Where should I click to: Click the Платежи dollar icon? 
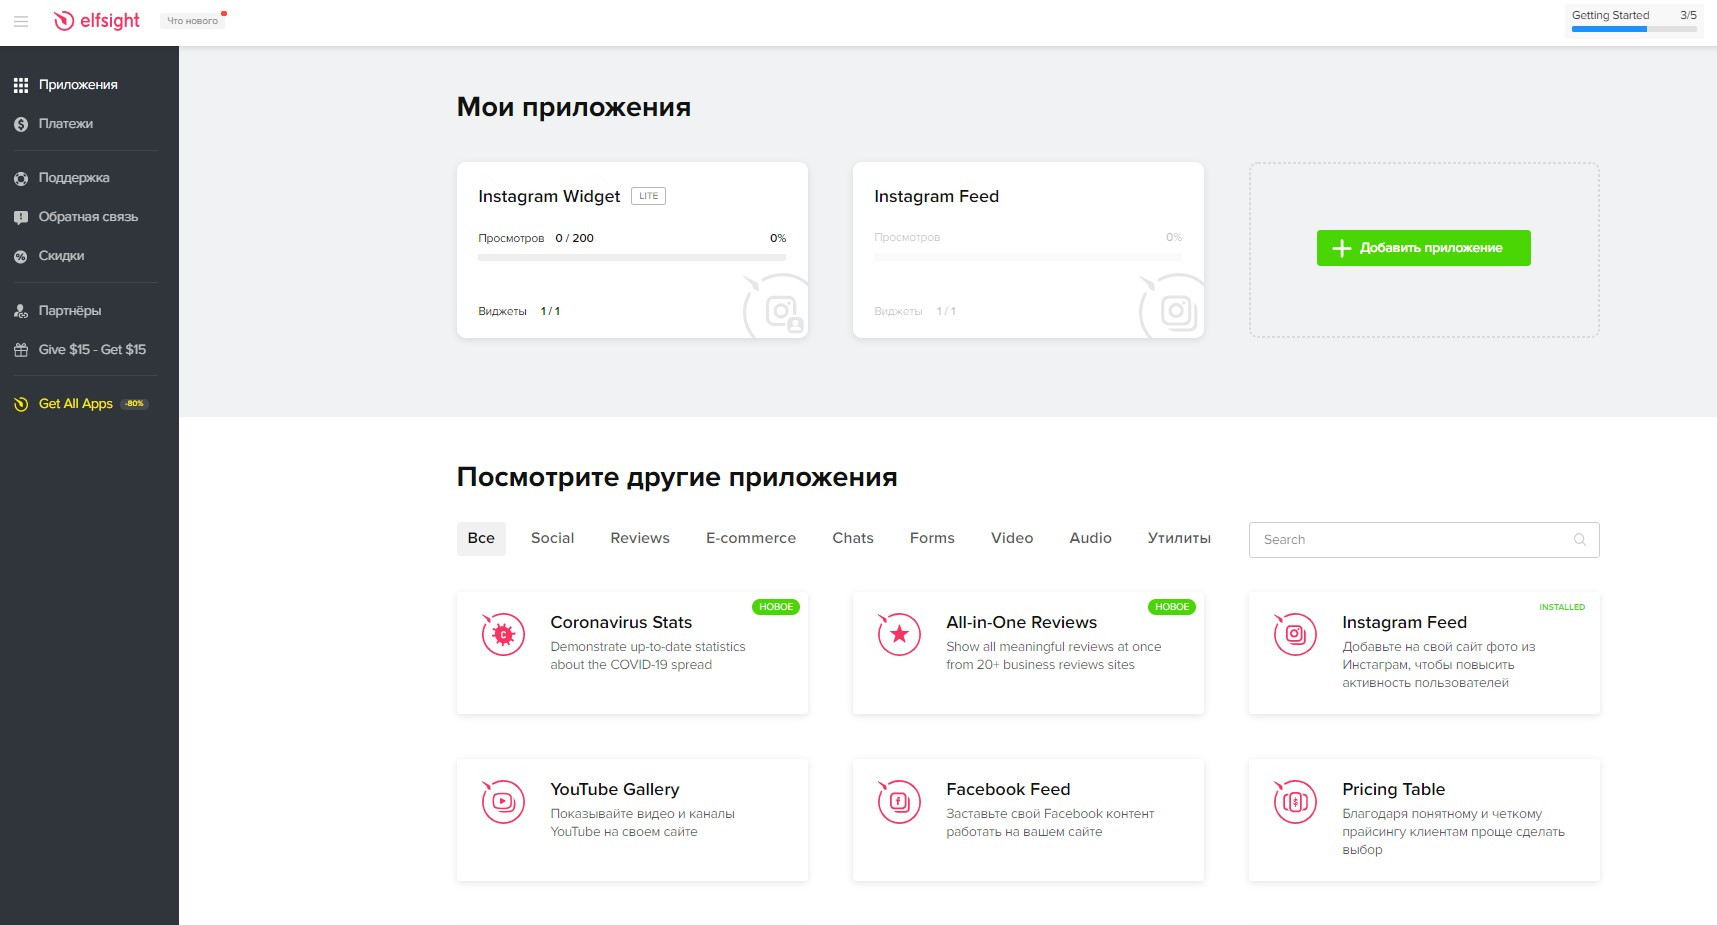21,124
